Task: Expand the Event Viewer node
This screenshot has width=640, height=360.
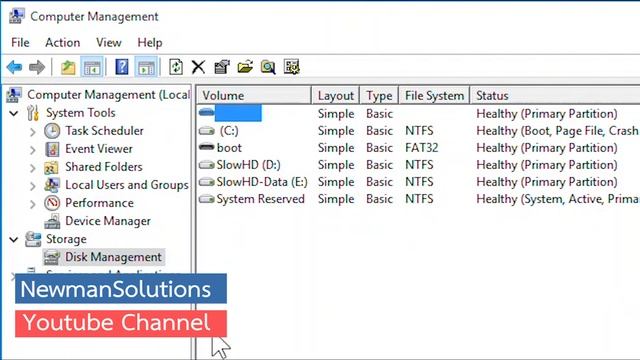Action: [x=33, y=150]
